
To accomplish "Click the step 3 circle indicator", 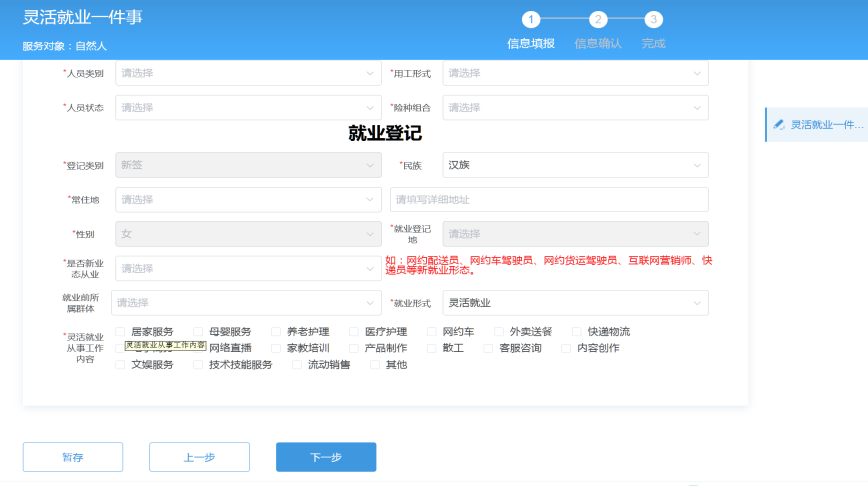I will pos(653,19).
